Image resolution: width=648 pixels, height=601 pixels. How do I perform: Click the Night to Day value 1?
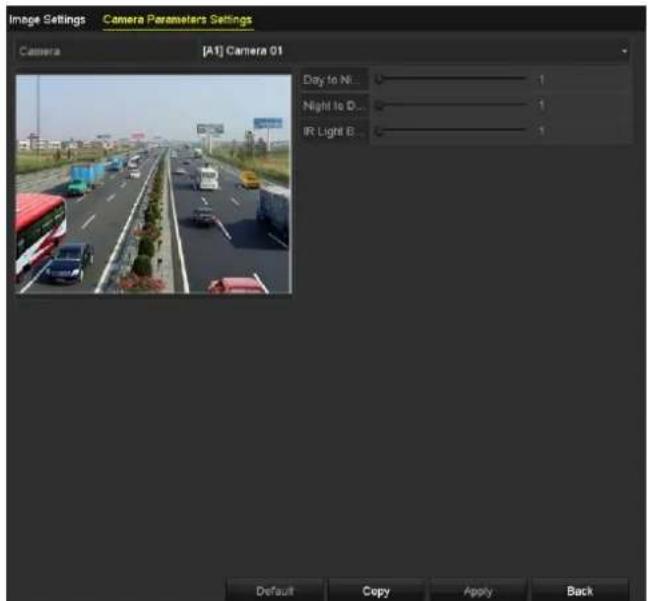coord(541,105)
